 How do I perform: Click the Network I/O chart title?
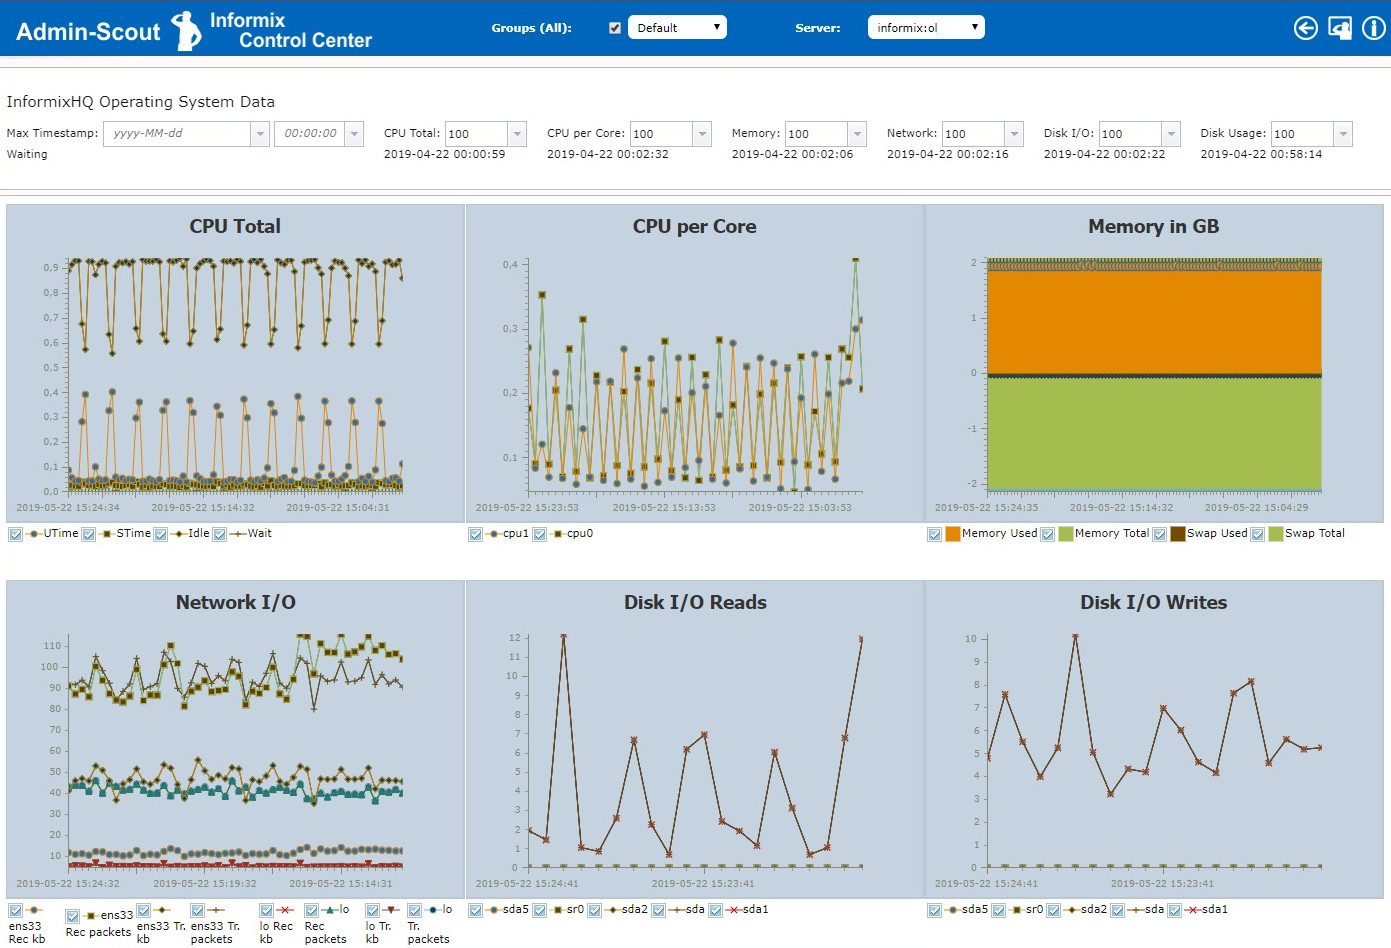pyautogui.click(x=235, y=603)
